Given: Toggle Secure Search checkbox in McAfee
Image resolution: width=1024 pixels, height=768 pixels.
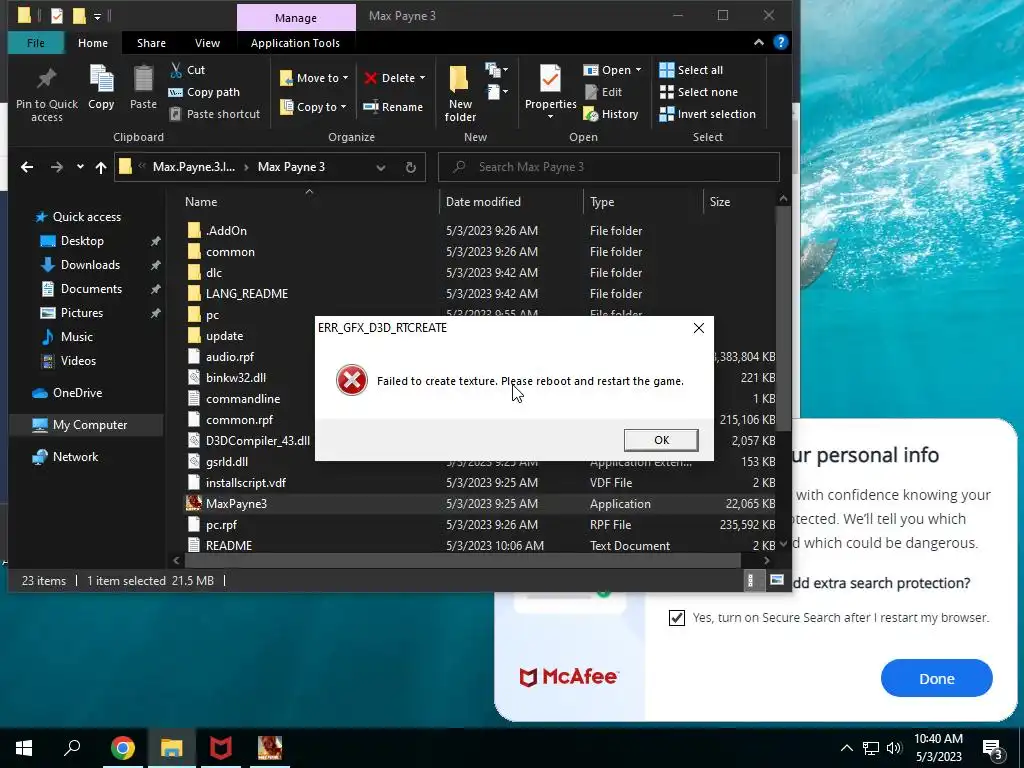Looking at the screenshot, I should (677, 618).
